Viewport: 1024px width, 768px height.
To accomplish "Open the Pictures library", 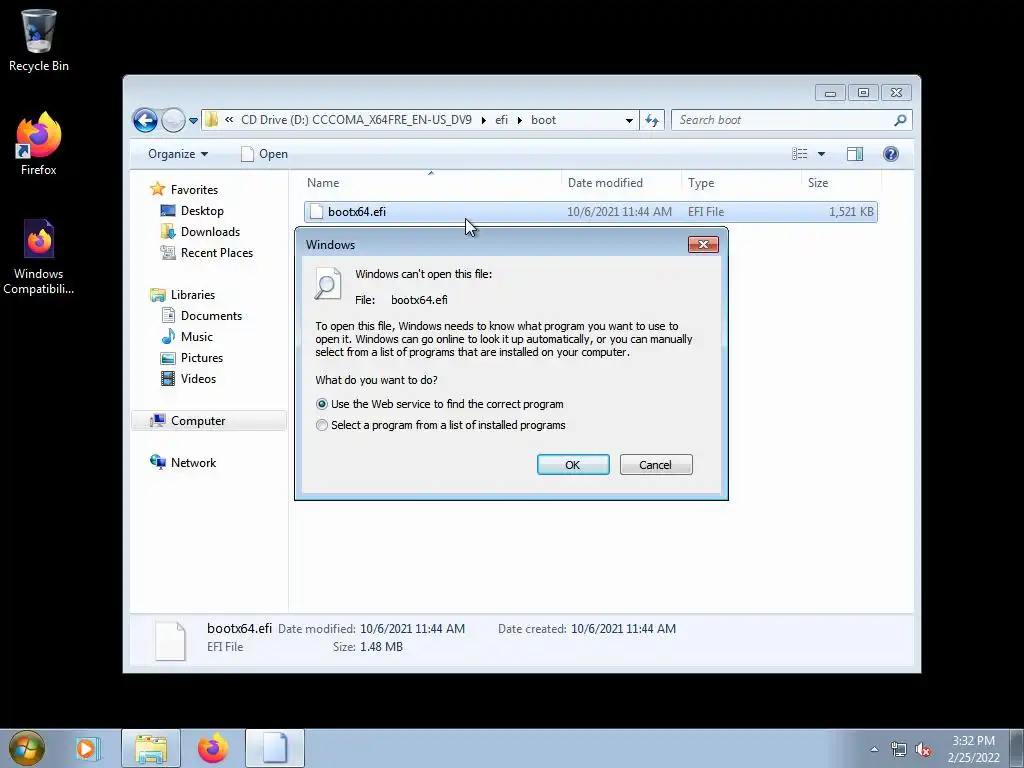I will click(x=192, y=358).
